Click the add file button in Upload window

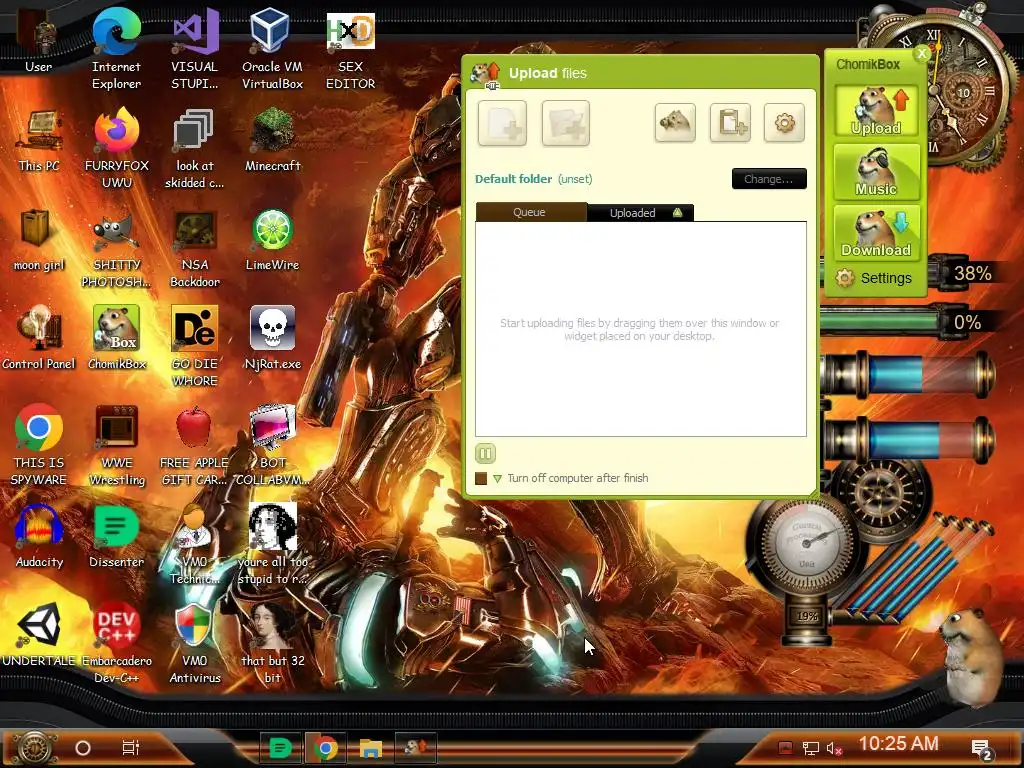[x=502, y=123]
